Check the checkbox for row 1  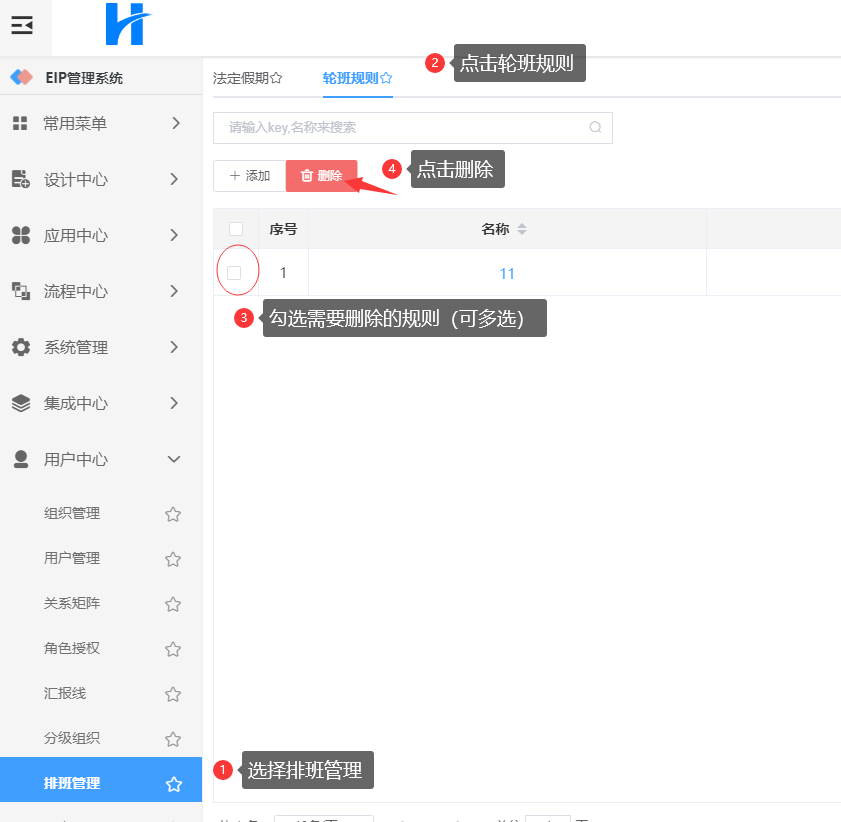pos(235,272)
